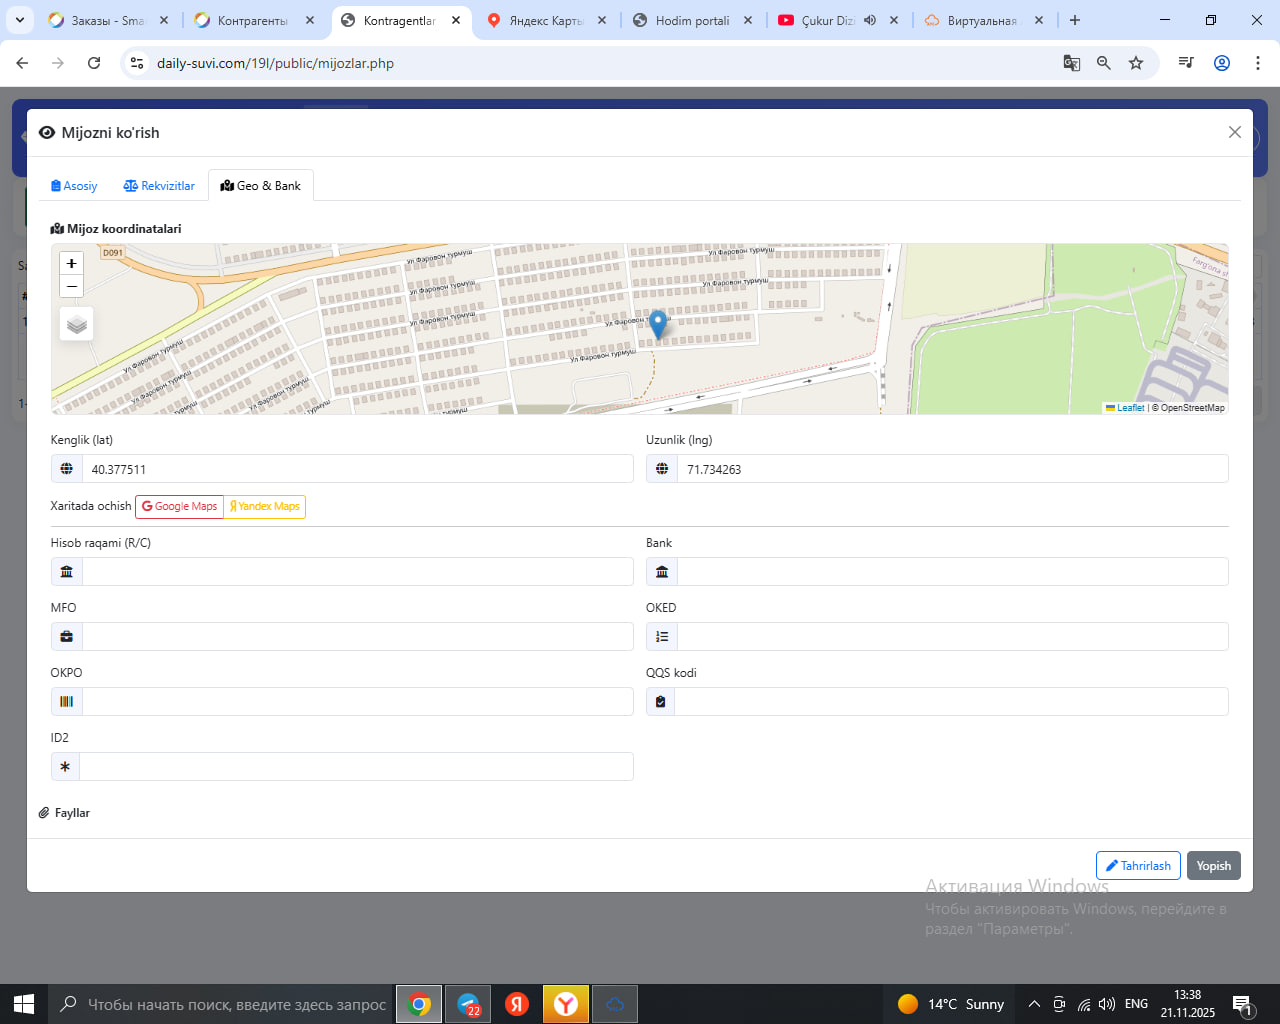Select the Geo & Bank tab
1280x1024 pixels.
click(261, 186)
